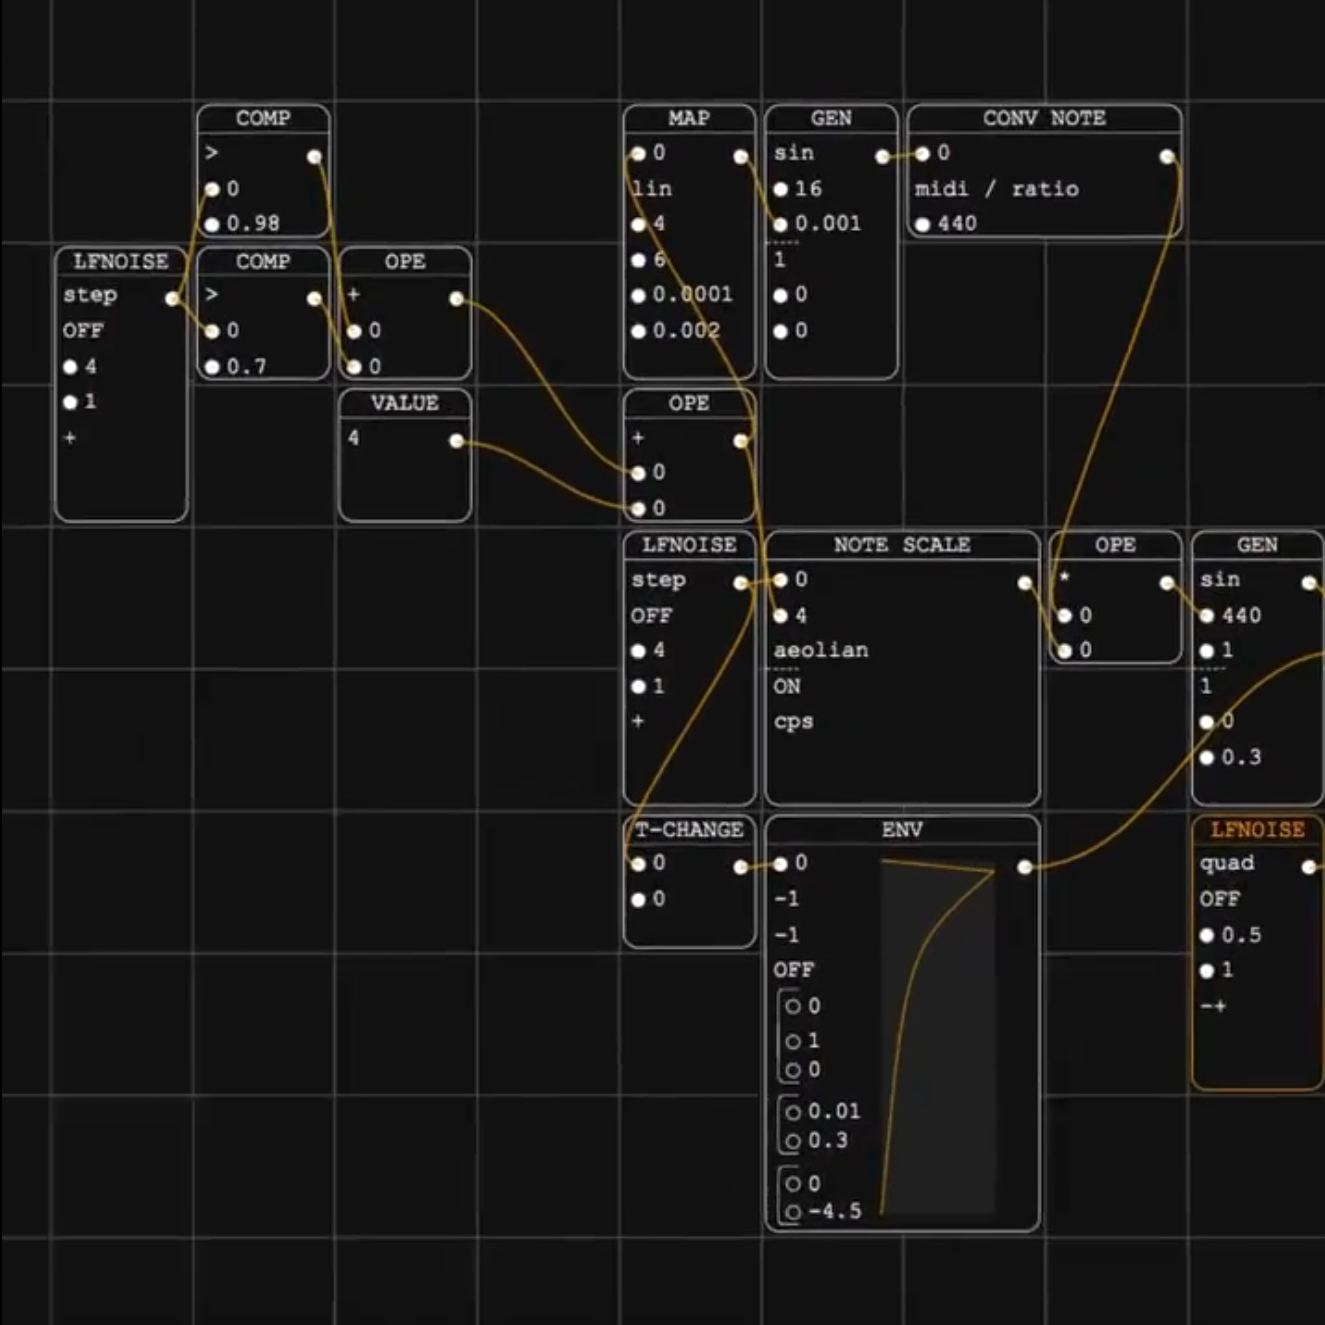1325x1325 pixels.
Task: Toggle OFF setting in the orange LFNOISE node
Action: [1219, 899]
